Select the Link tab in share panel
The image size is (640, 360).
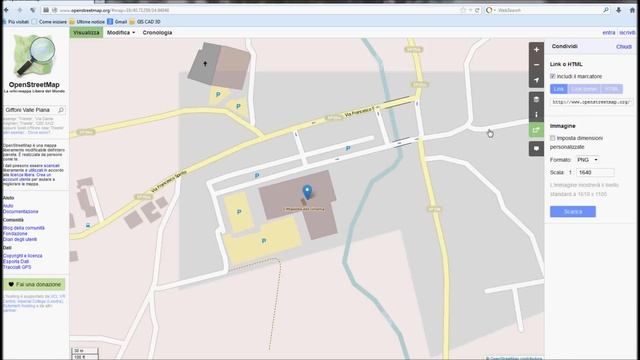click(558, 89)
